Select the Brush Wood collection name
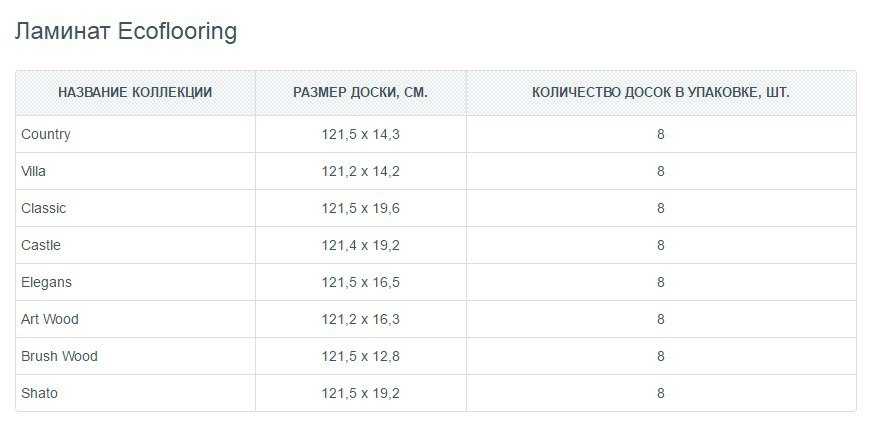Image resolution: width=883 pixels, height=438 pixels. pos(59,356)
